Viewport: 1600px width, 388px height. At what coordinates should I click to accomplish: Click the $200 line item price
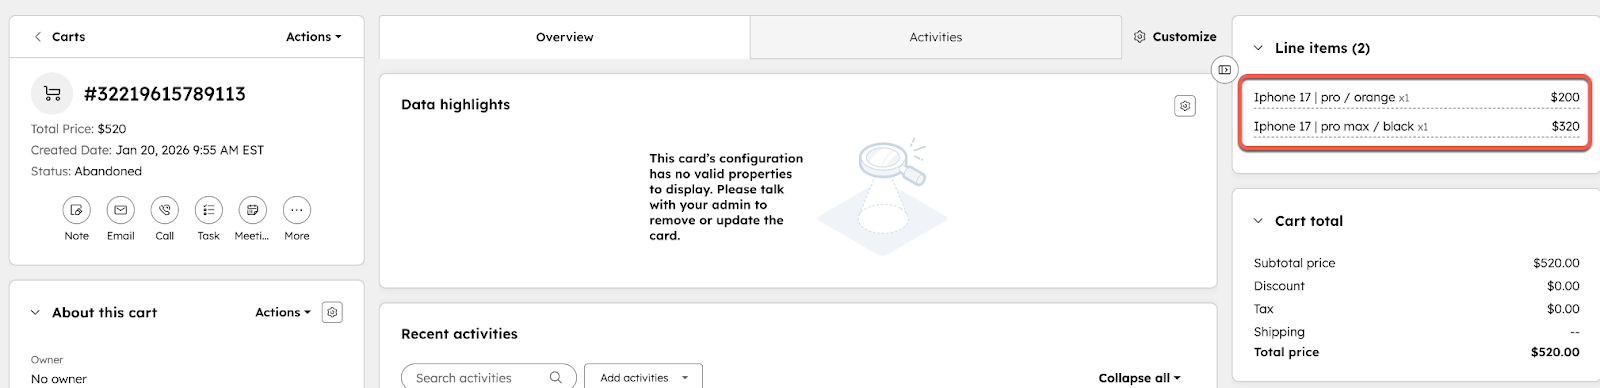(1565, 98)
